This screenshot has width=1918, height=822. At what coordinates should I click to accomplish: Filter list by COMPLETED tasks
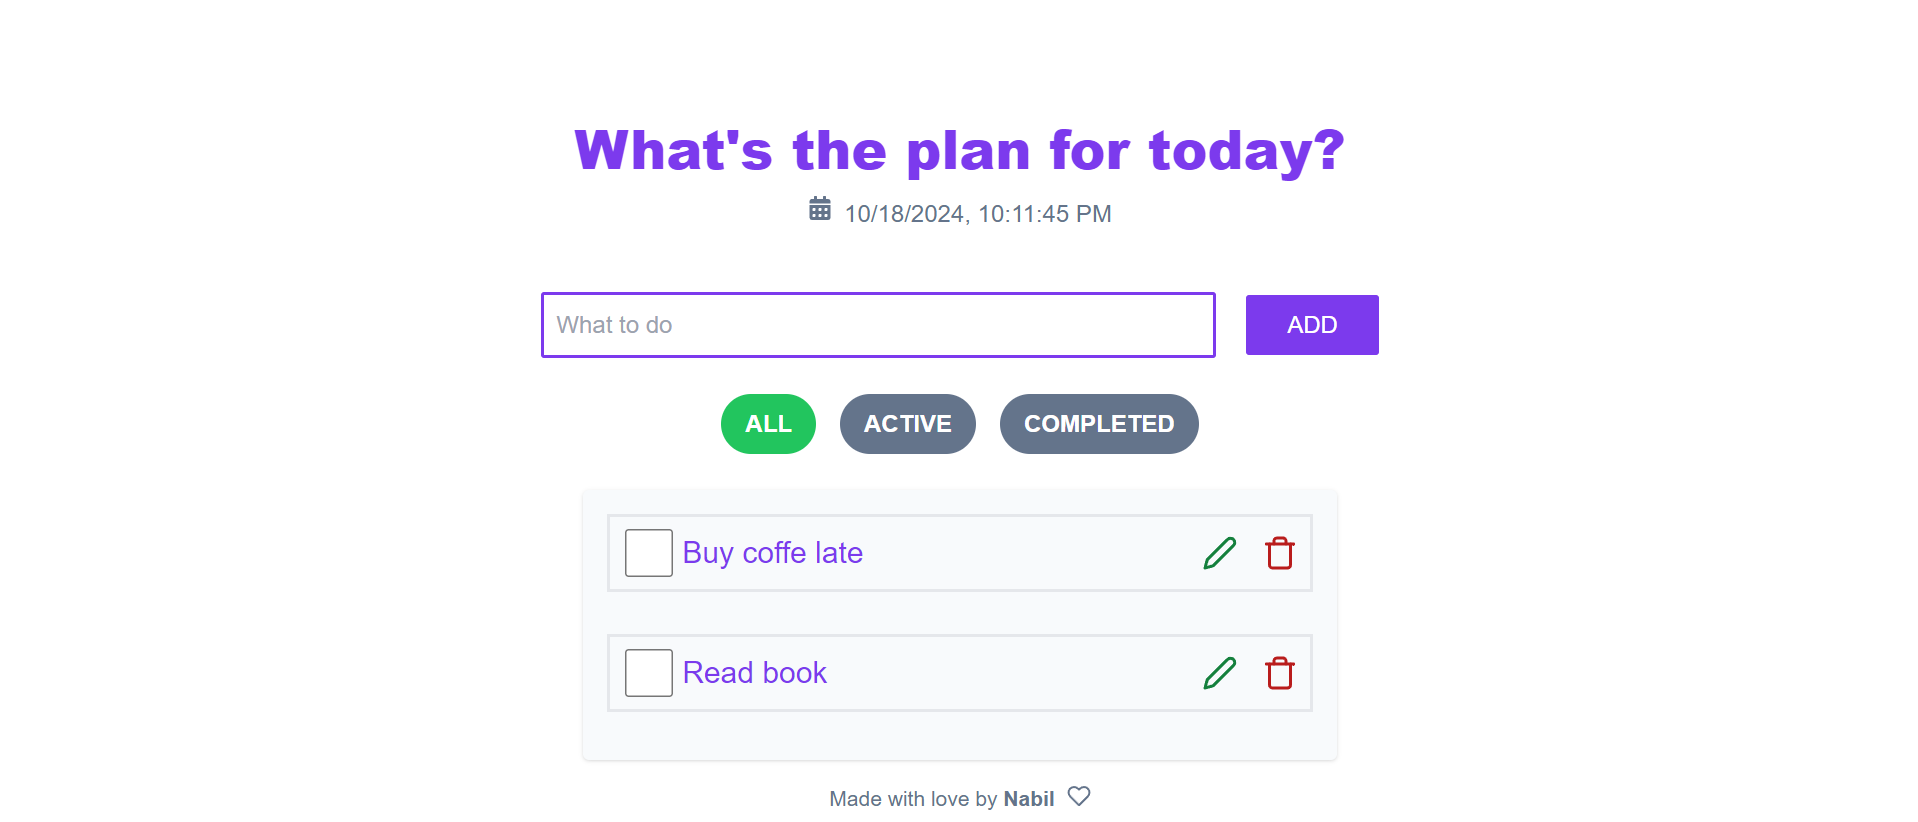pos(1099,424)
